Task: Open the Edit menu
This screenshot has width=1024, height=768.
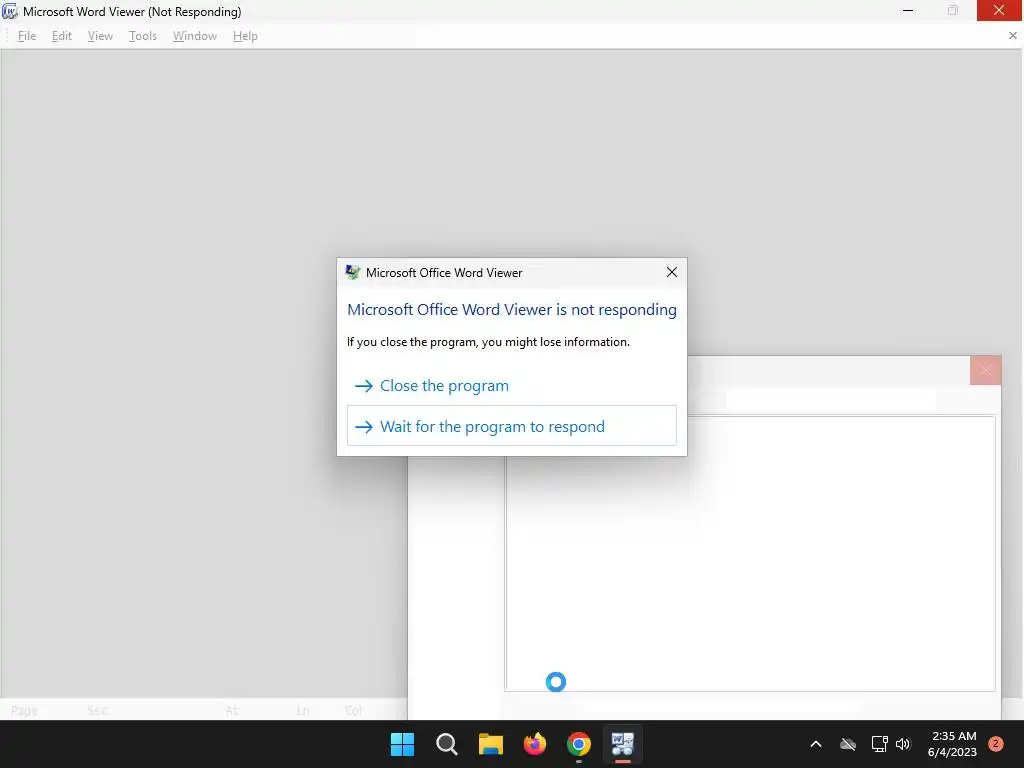Action: (x=61, y=36)
